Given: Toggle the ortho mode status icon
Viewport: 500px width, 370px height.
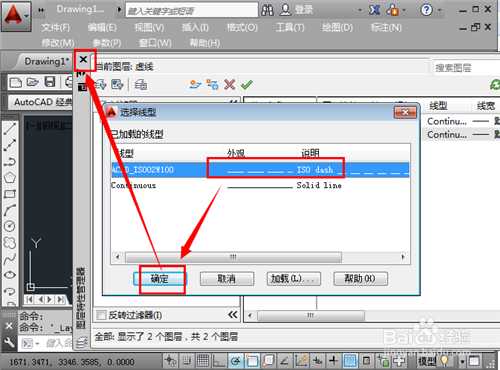Looking at the screenshot, I should [x=219, y=361].
